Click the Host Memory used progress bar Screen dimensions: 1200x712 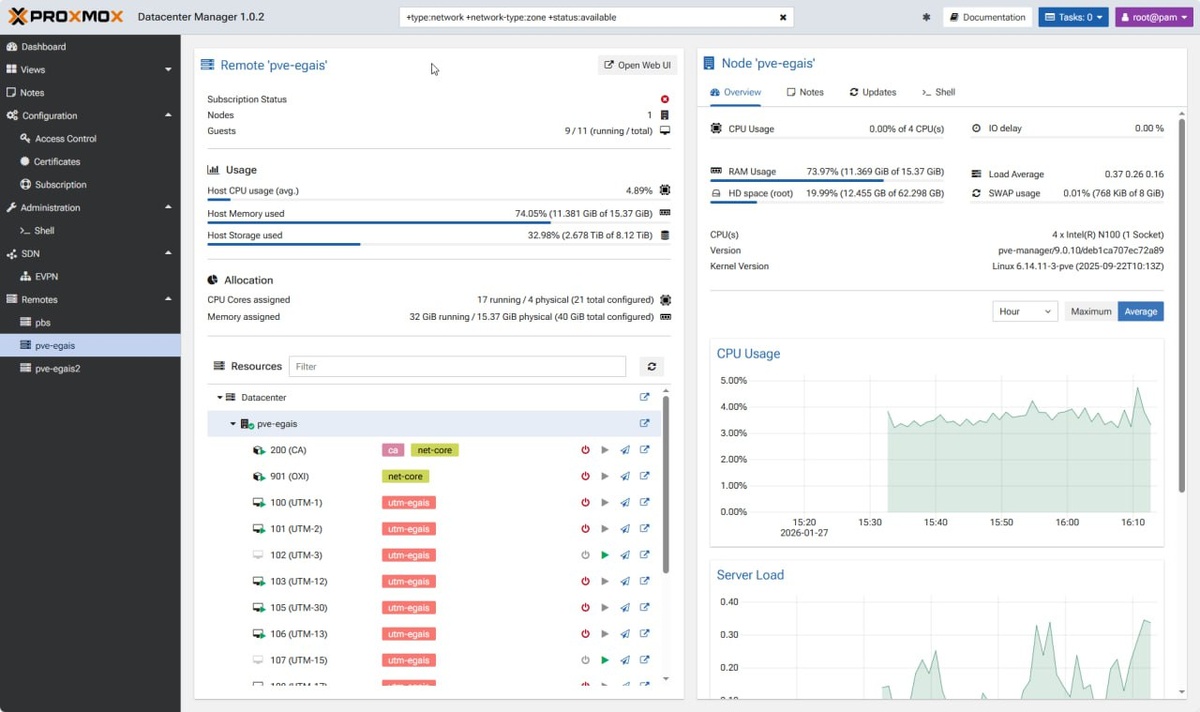pos(439,223)
